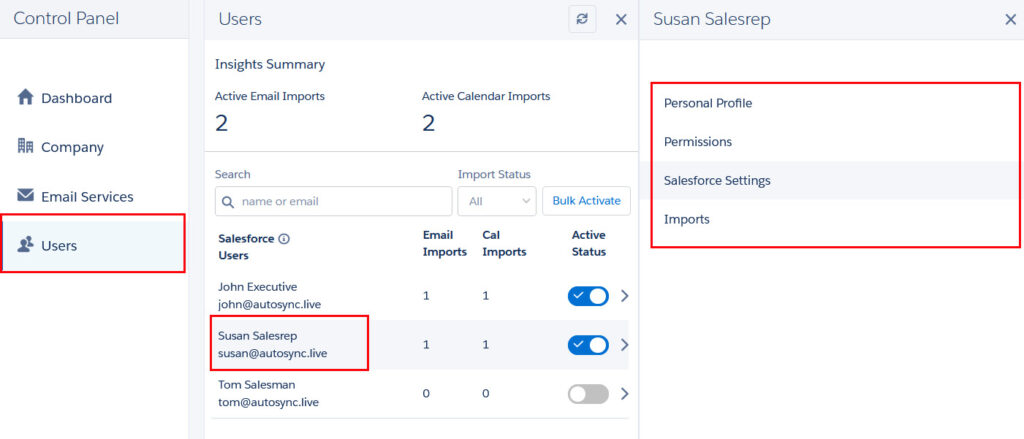Expand Tom Salesman's details chevron
Image resolution: width=1024 pixels, height=439 pixels.
(624, 394)
